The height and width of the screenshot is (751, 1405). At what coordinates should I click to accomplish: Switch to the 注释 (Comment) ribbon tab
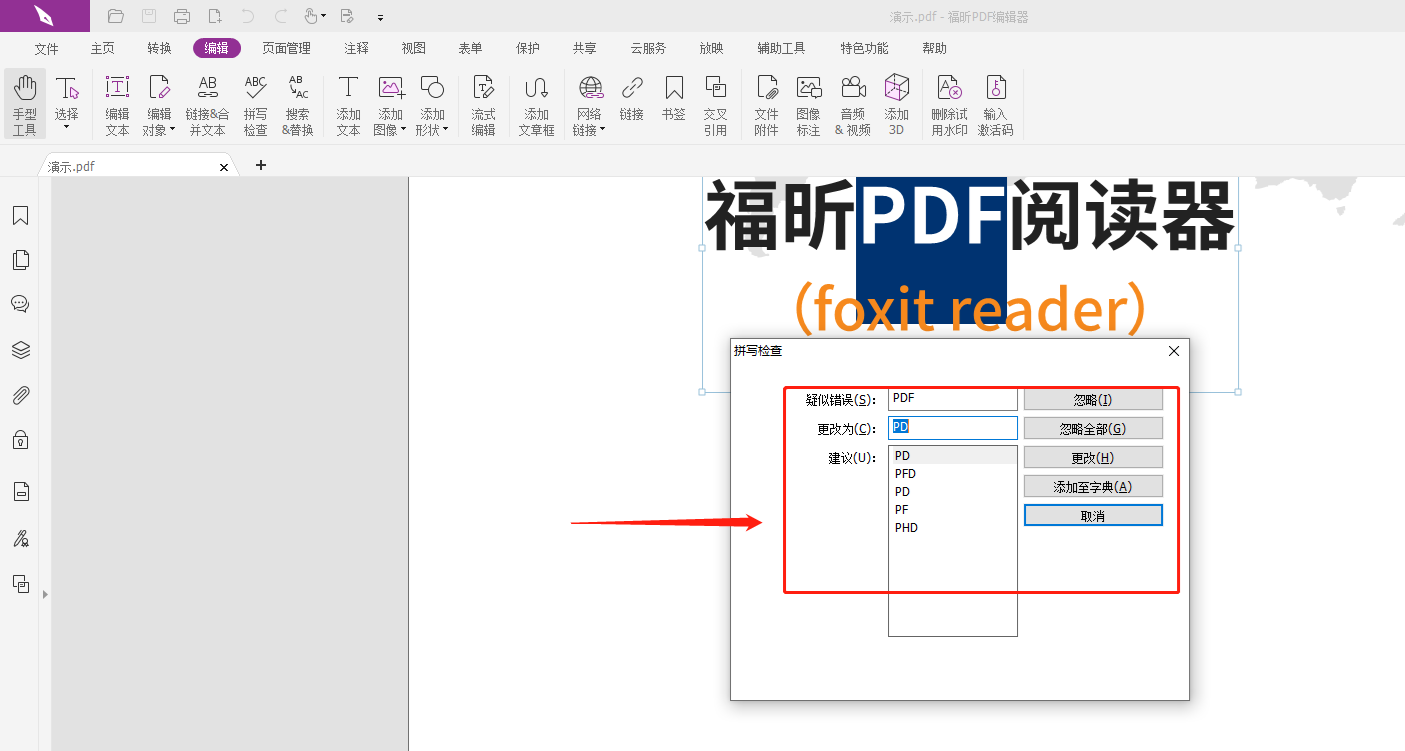(x=356, y=47)
